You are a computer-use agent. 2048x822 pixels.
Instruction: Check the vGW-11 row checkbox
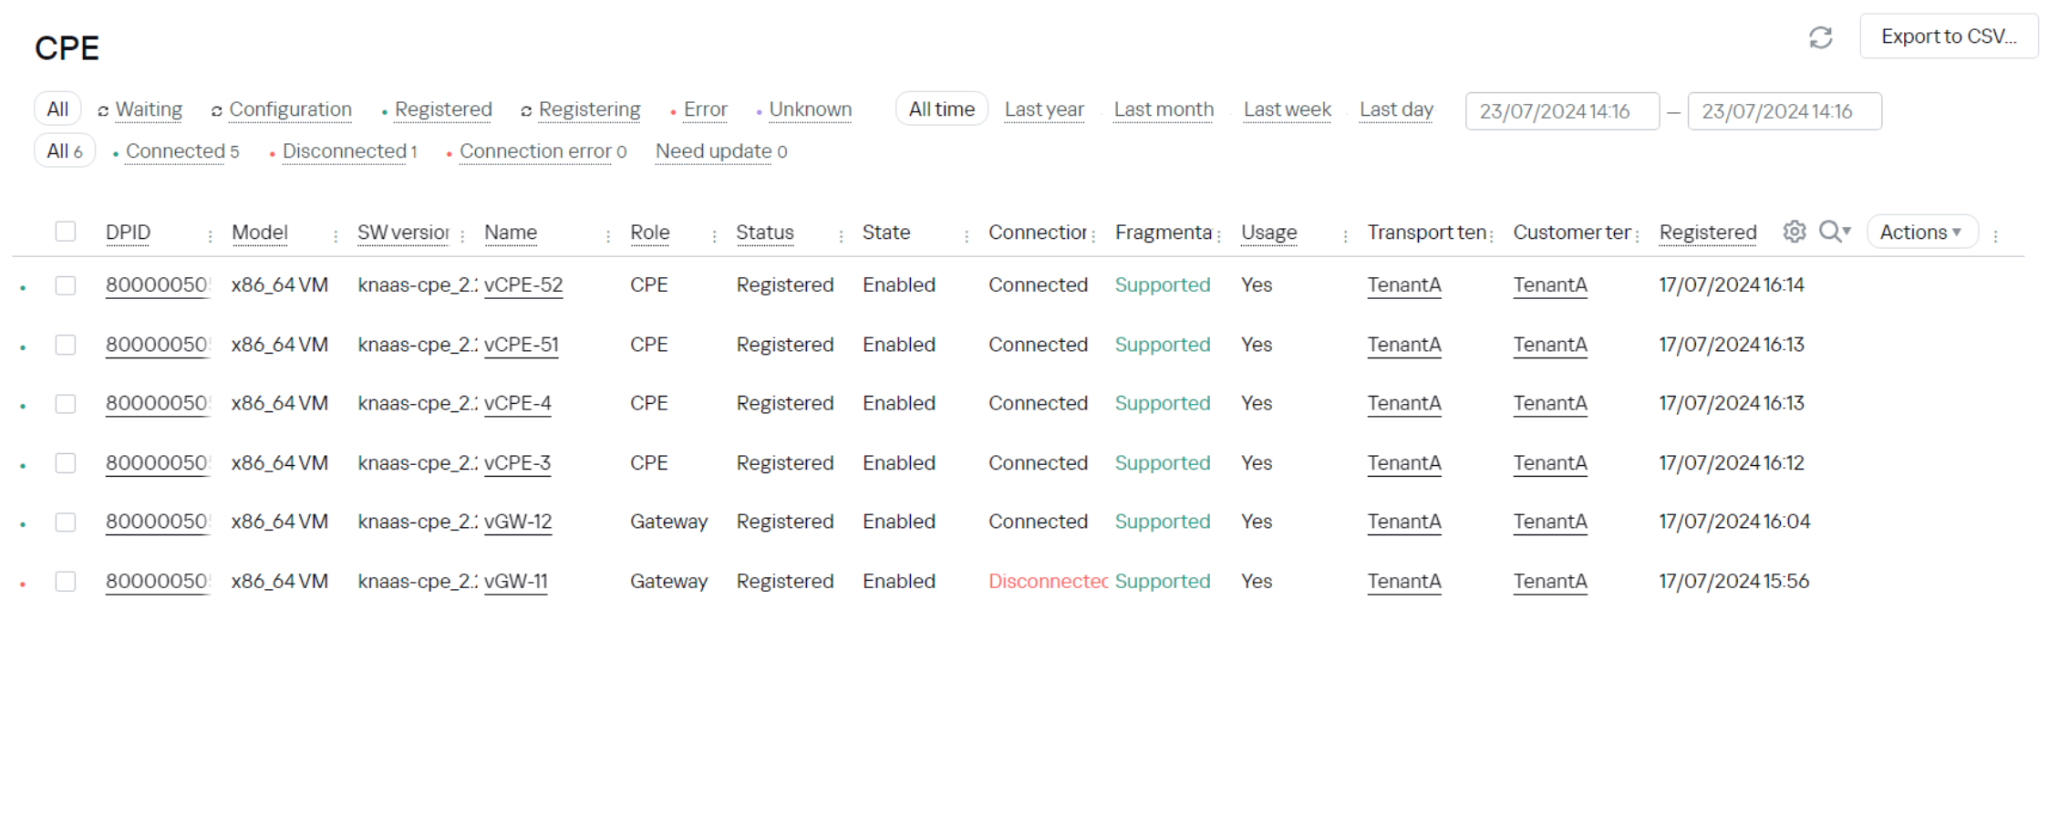[66, 581]
